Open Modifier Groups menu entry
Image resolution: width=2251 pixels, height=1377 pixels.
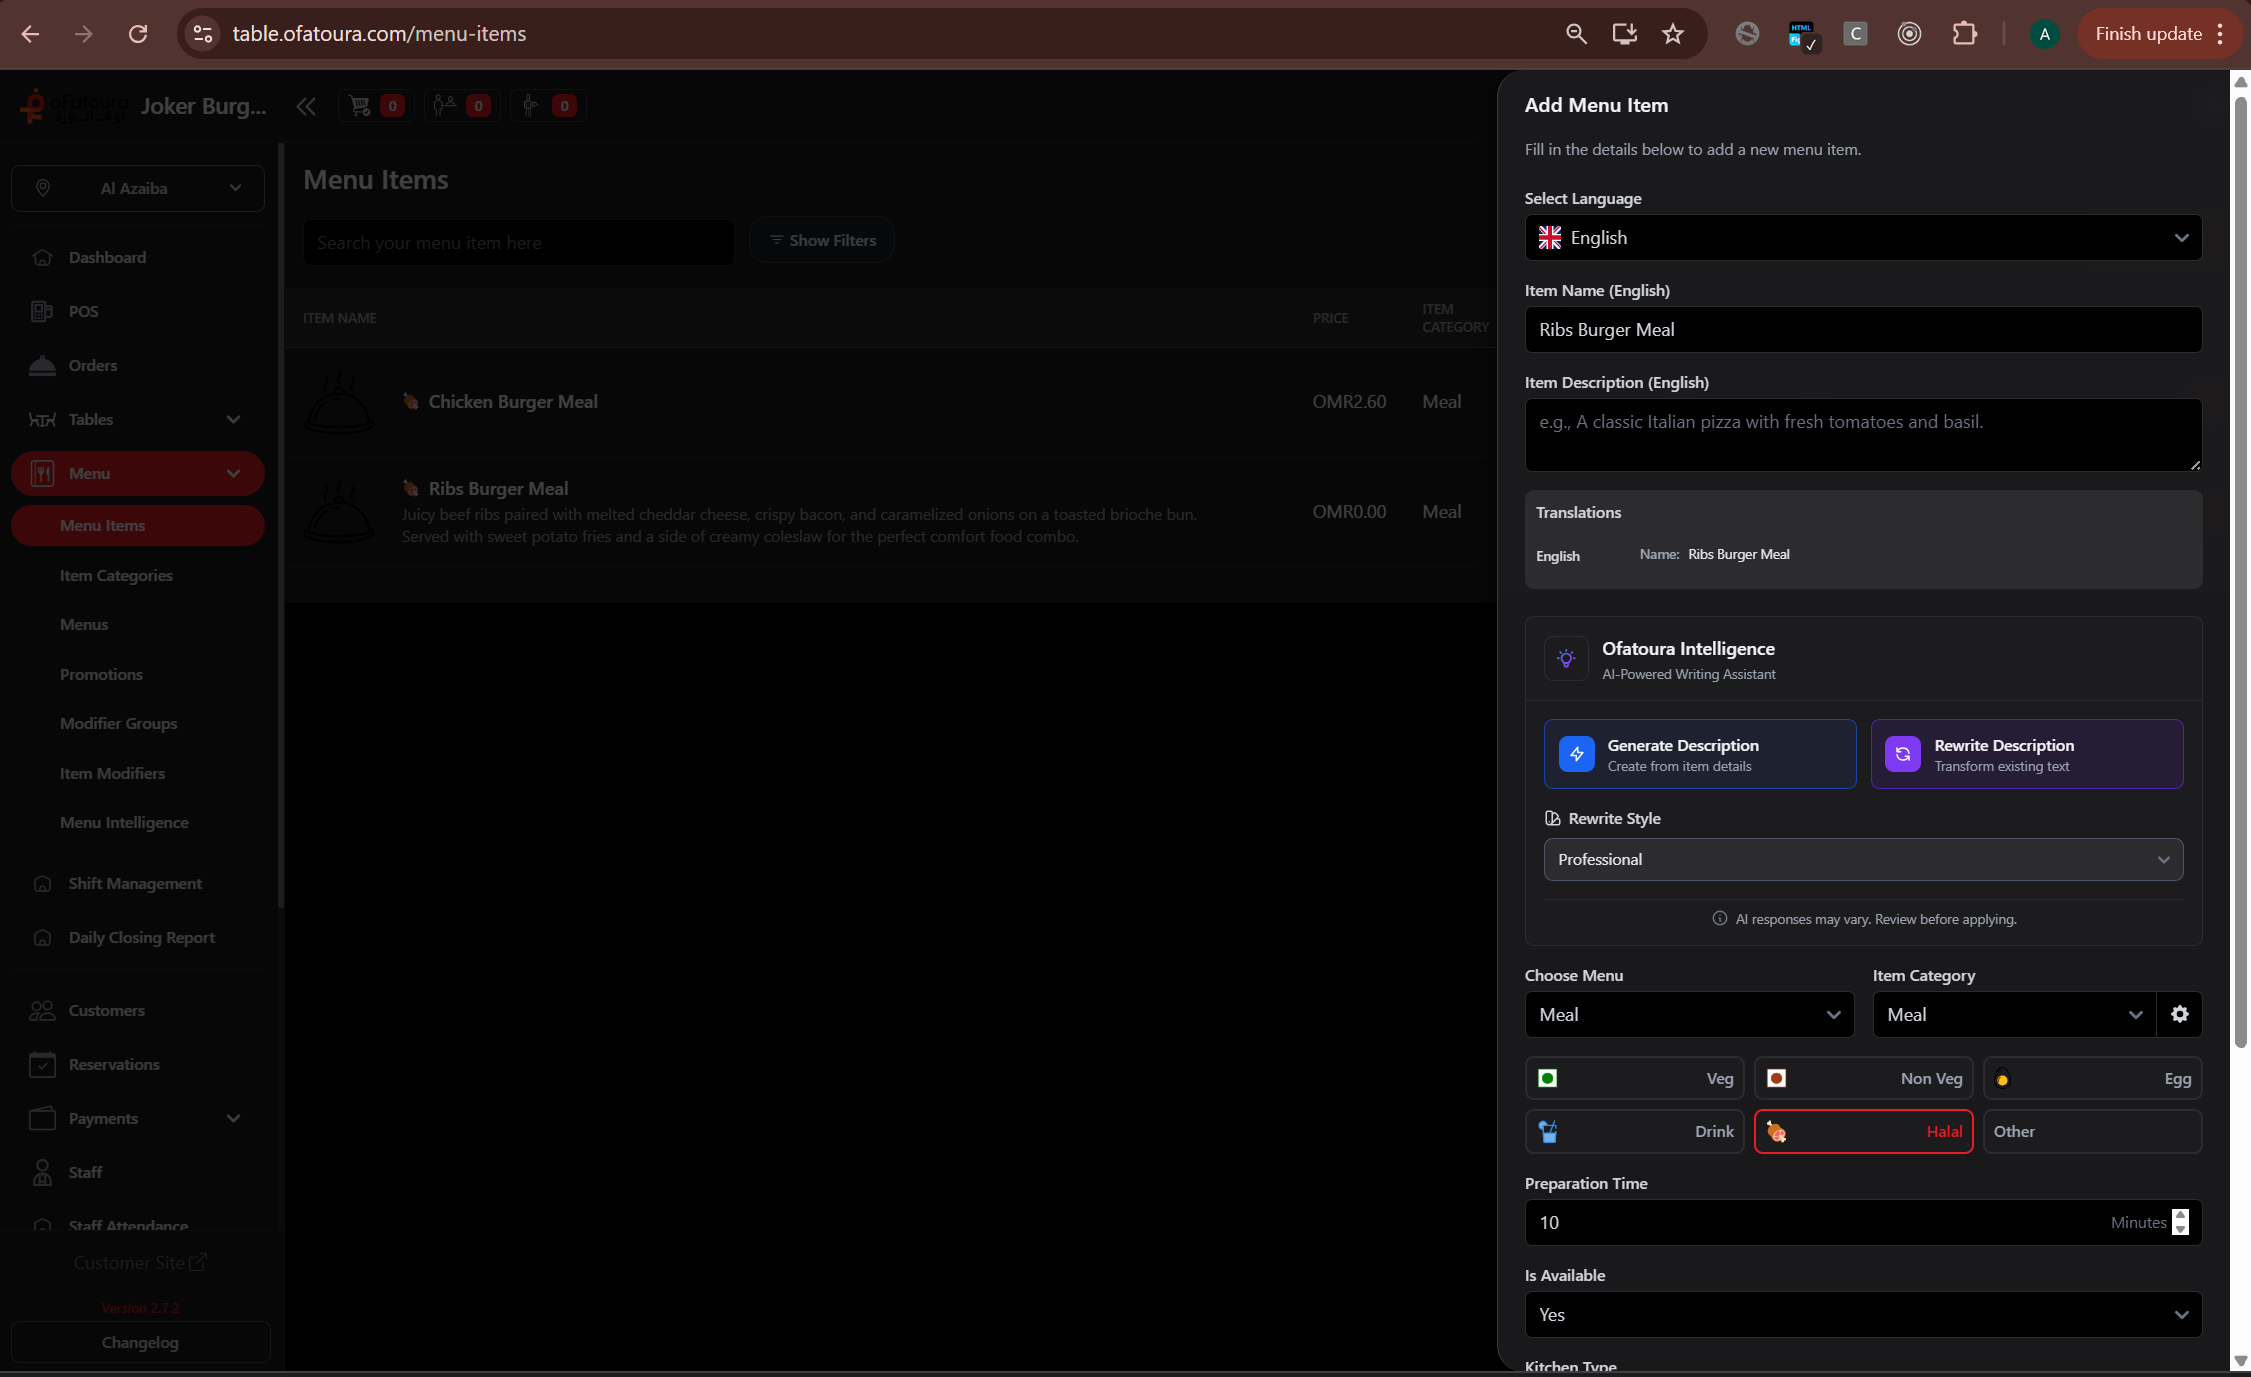[118, 724]
